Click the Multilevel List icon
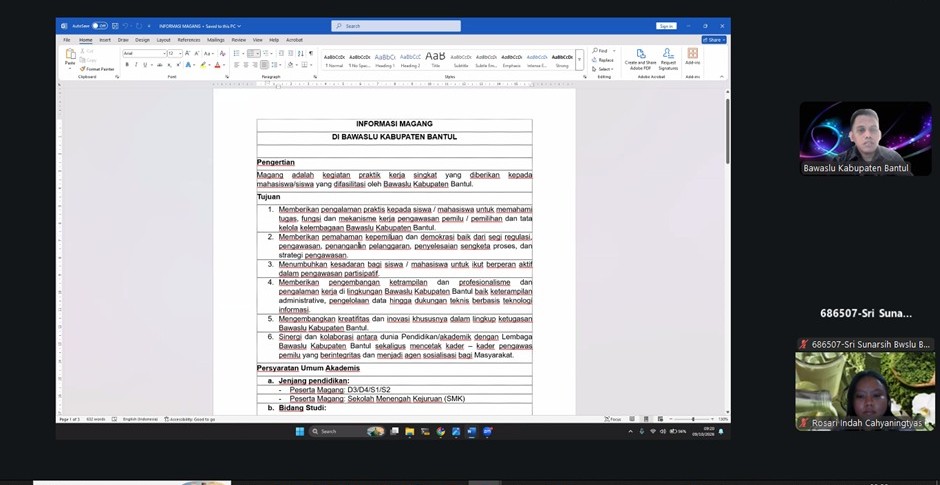 click(266, 53)
